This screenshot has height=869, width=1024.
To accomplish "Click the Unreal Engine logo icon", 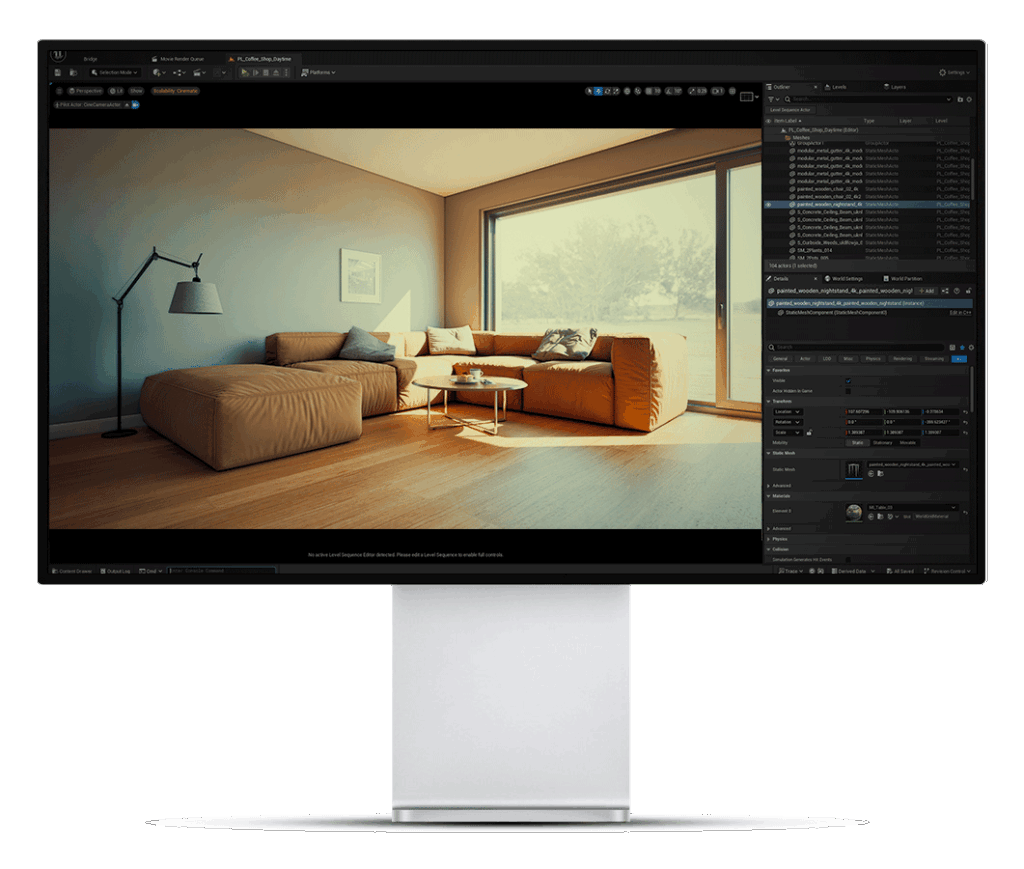I will (x=59, y=55).
